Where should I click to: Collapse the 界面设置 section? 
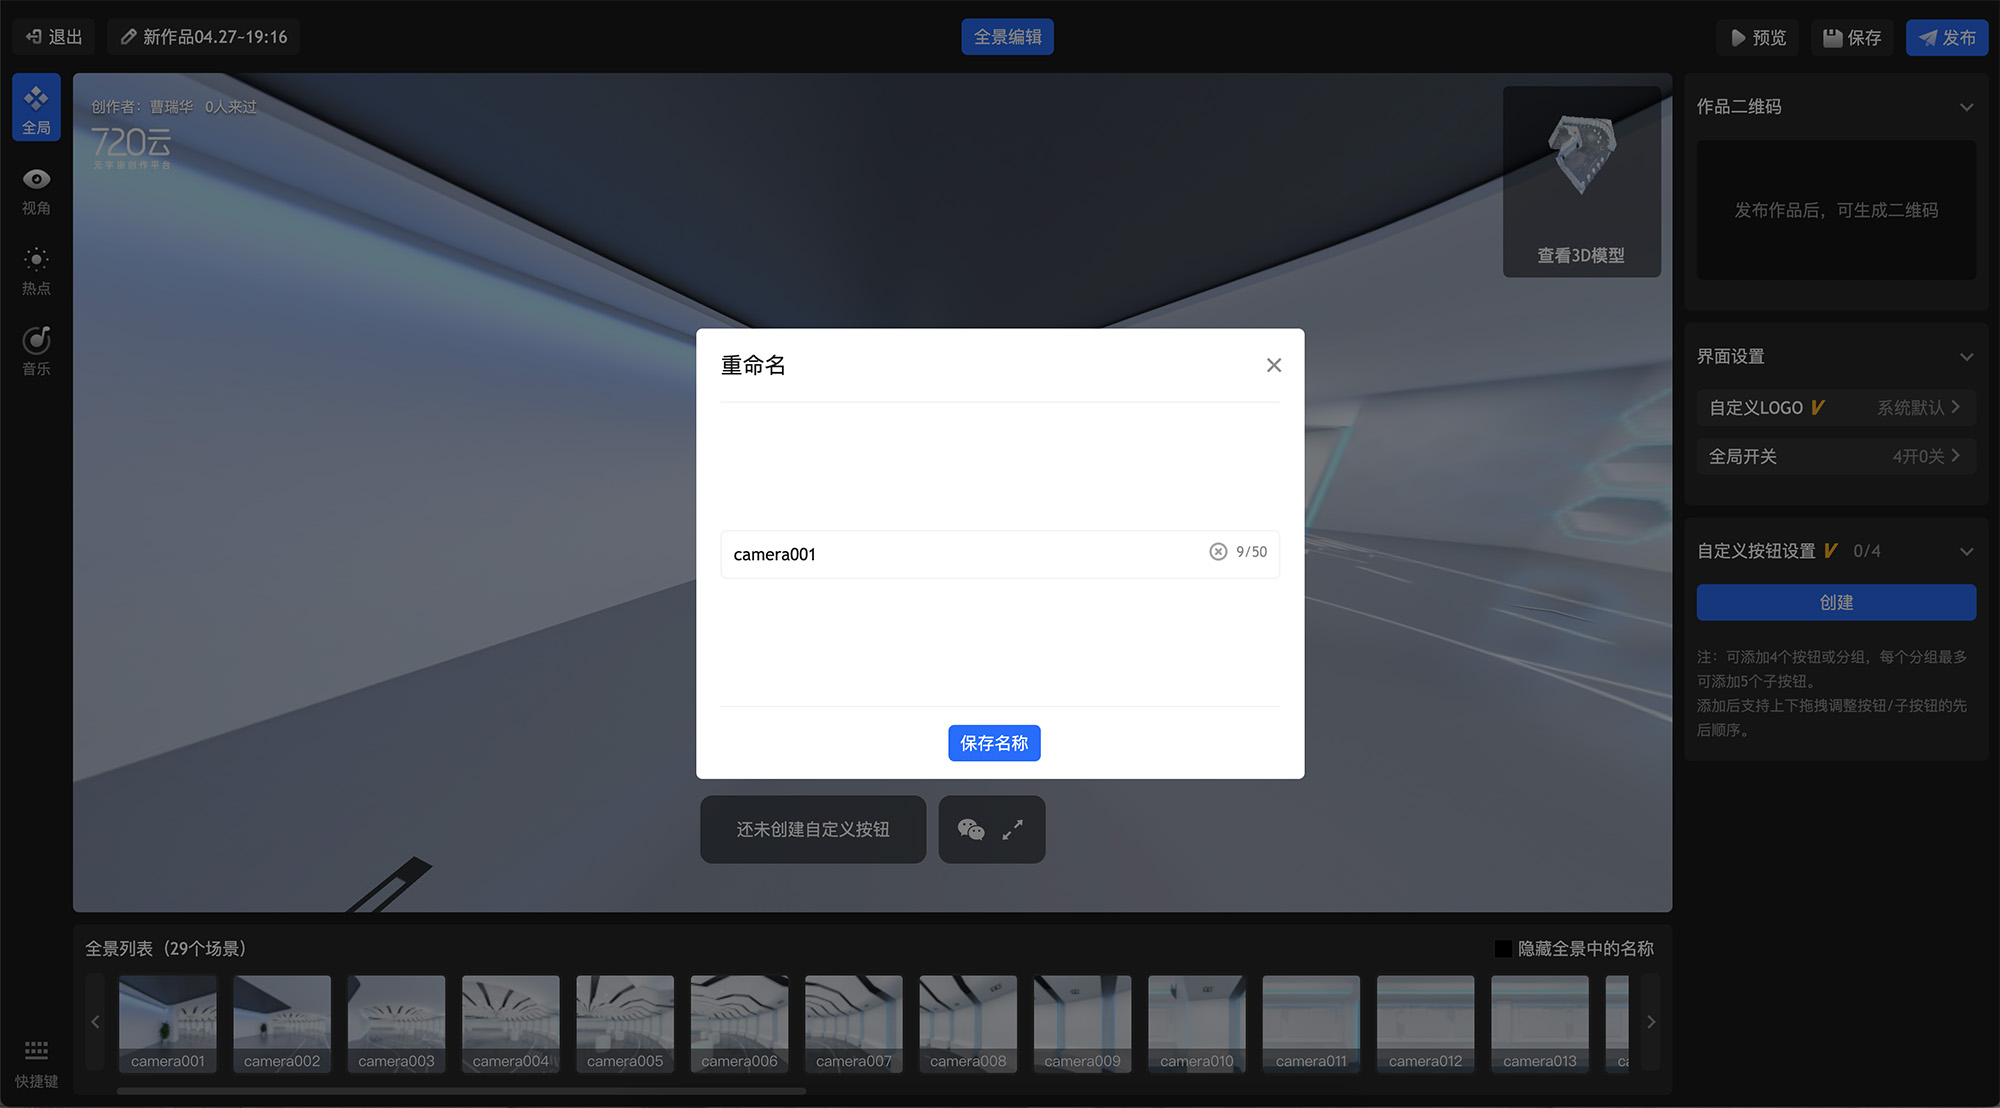tap(1966, 357)
